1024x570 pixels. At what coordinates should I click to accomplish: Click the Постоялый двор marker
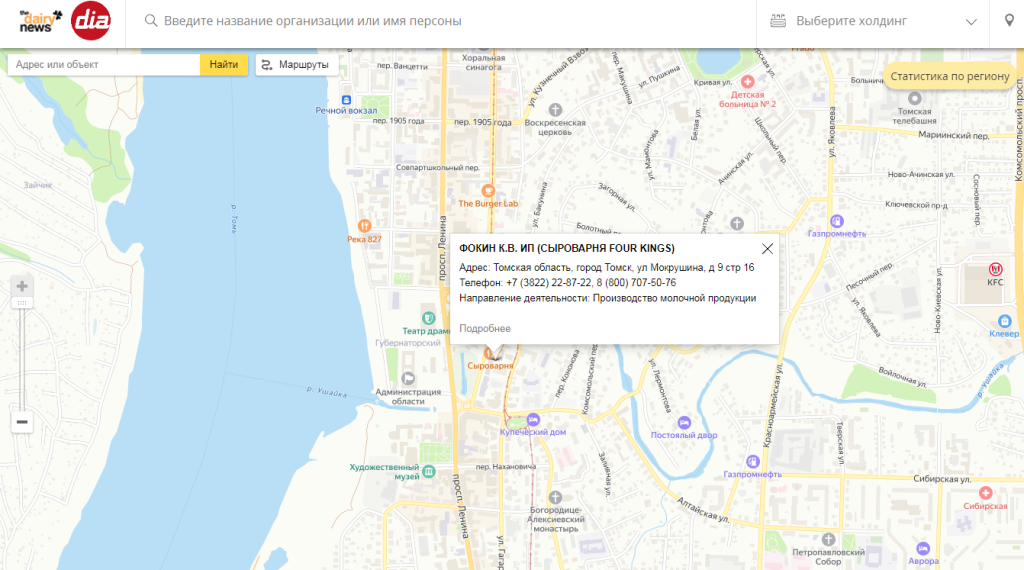[x=684, y=422]
